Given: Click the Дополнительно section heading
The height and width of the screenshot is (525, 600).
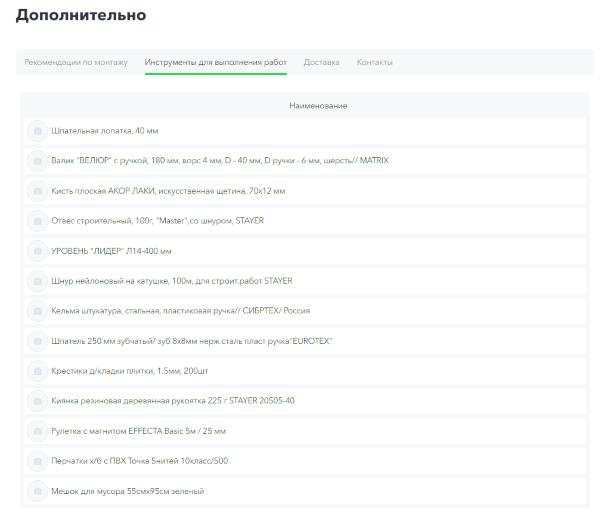Looking at the screenshot, I should 81,15.
